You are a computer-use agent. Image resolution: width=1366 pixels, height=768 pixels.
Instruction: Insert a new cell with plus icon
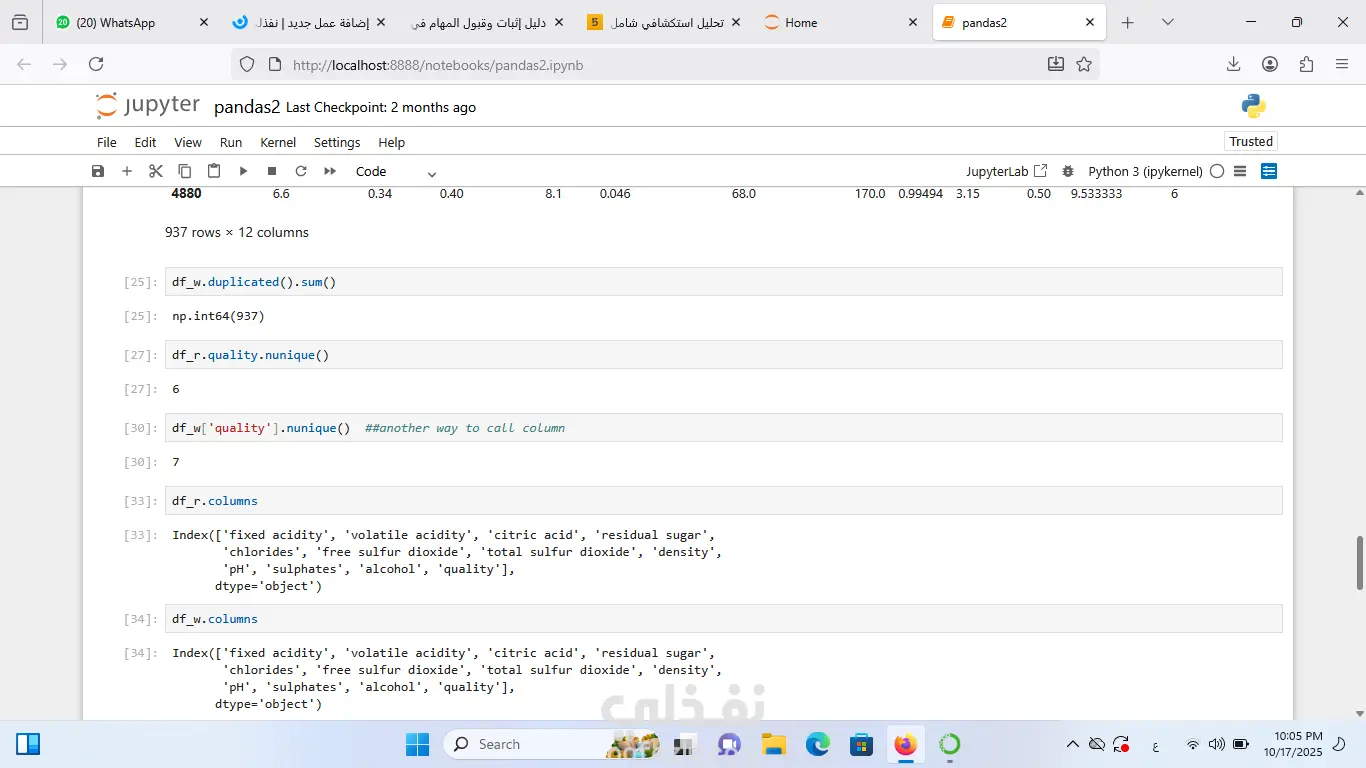[x=127, y=171]
